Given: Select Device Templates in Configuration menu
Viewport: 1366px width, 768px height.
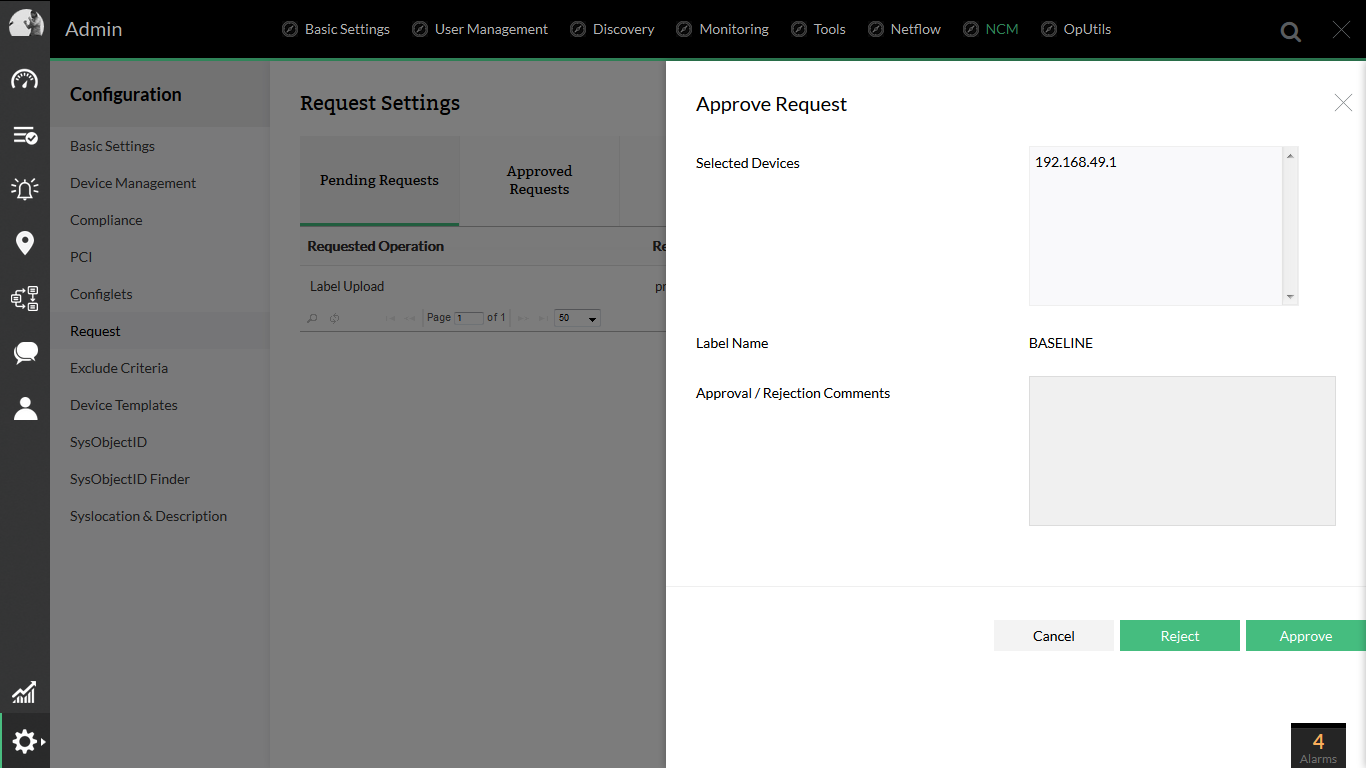Looking at the screenshot, I should 124,405.
